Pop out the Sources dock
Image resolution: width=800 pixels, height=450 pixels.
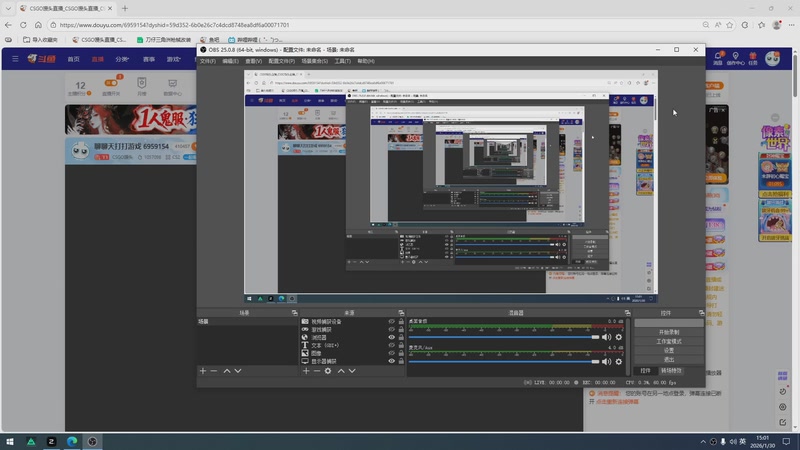(x=402, y=313)
